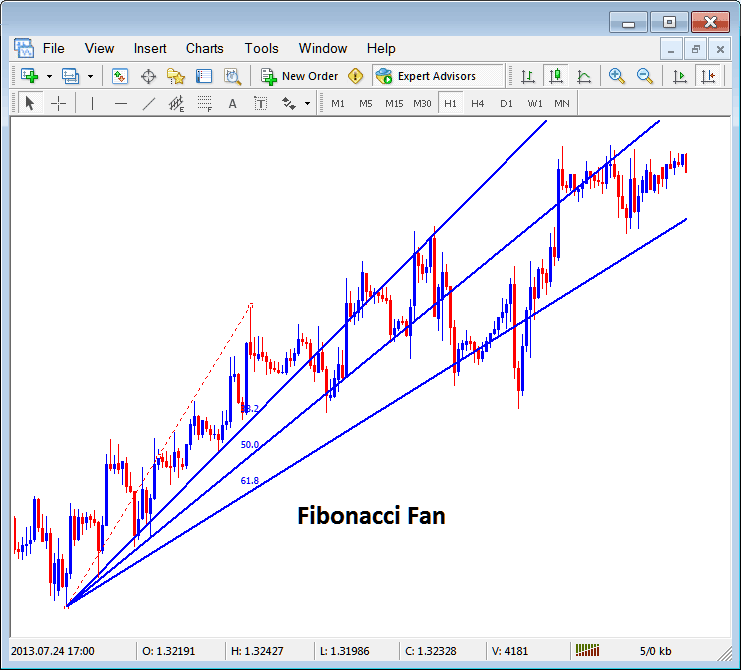Zoom out on the chart
This screenshot has height=670, width=741.
click(645, 76)
